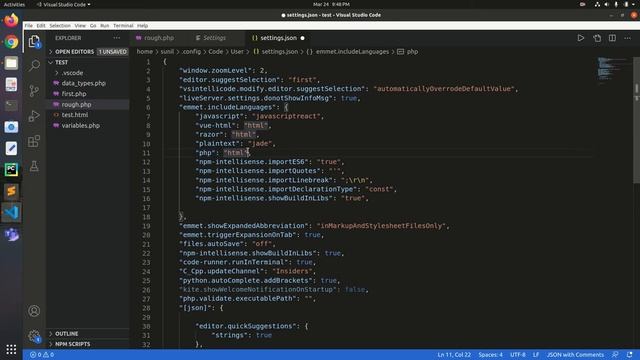
Task: Open the Help menu
Action: [142, 26]
